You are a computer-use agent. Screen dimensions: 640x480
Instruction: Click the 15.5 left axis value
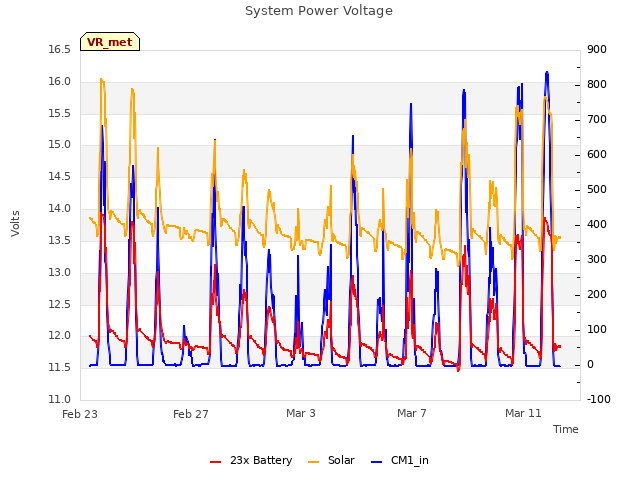60,113
